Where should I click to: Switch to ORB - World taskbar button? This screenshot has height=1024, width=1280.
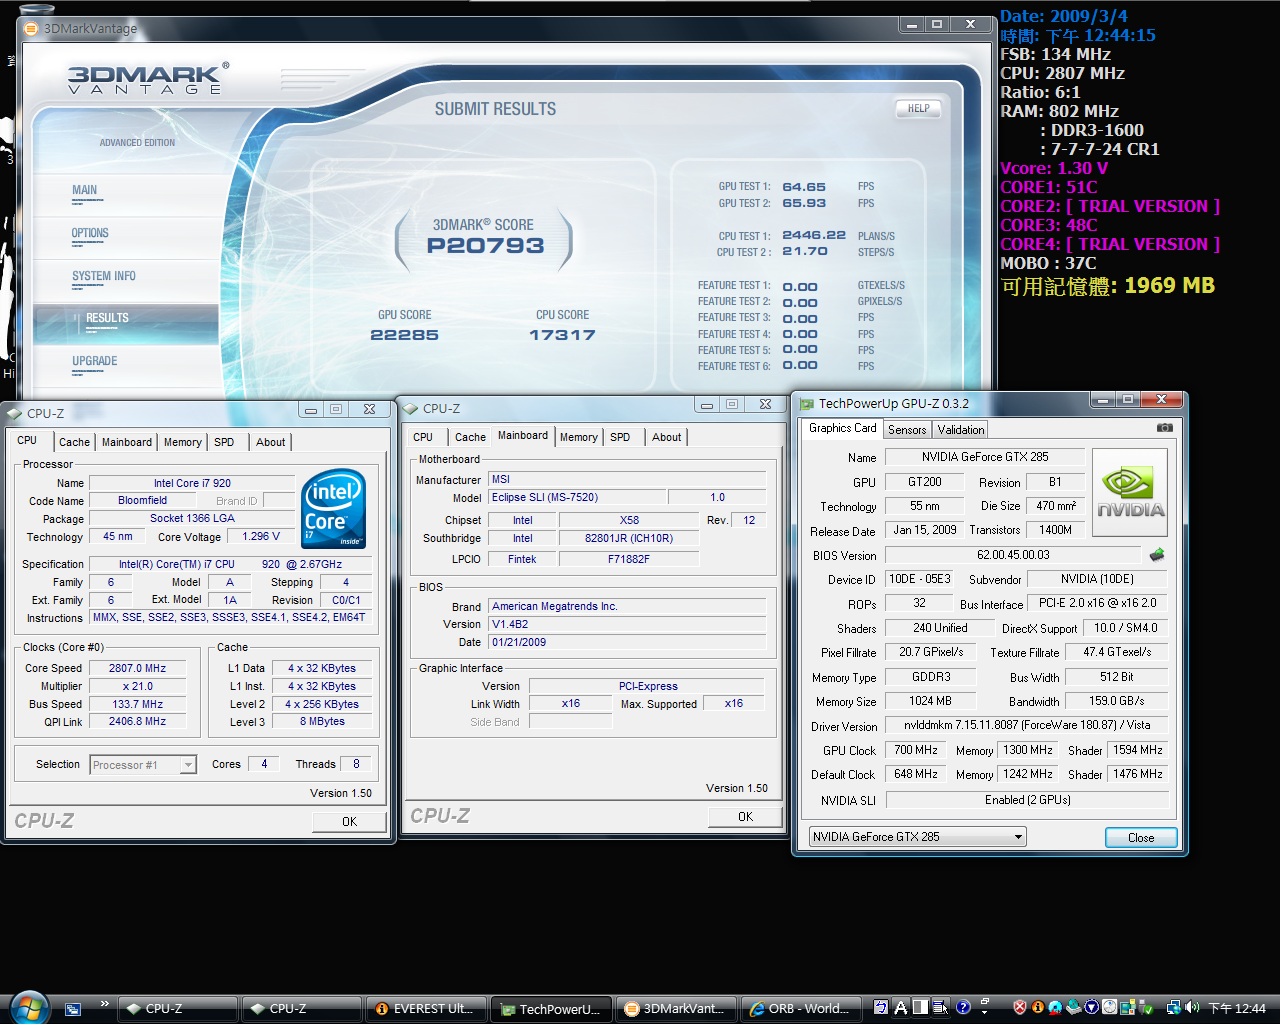801,1009
